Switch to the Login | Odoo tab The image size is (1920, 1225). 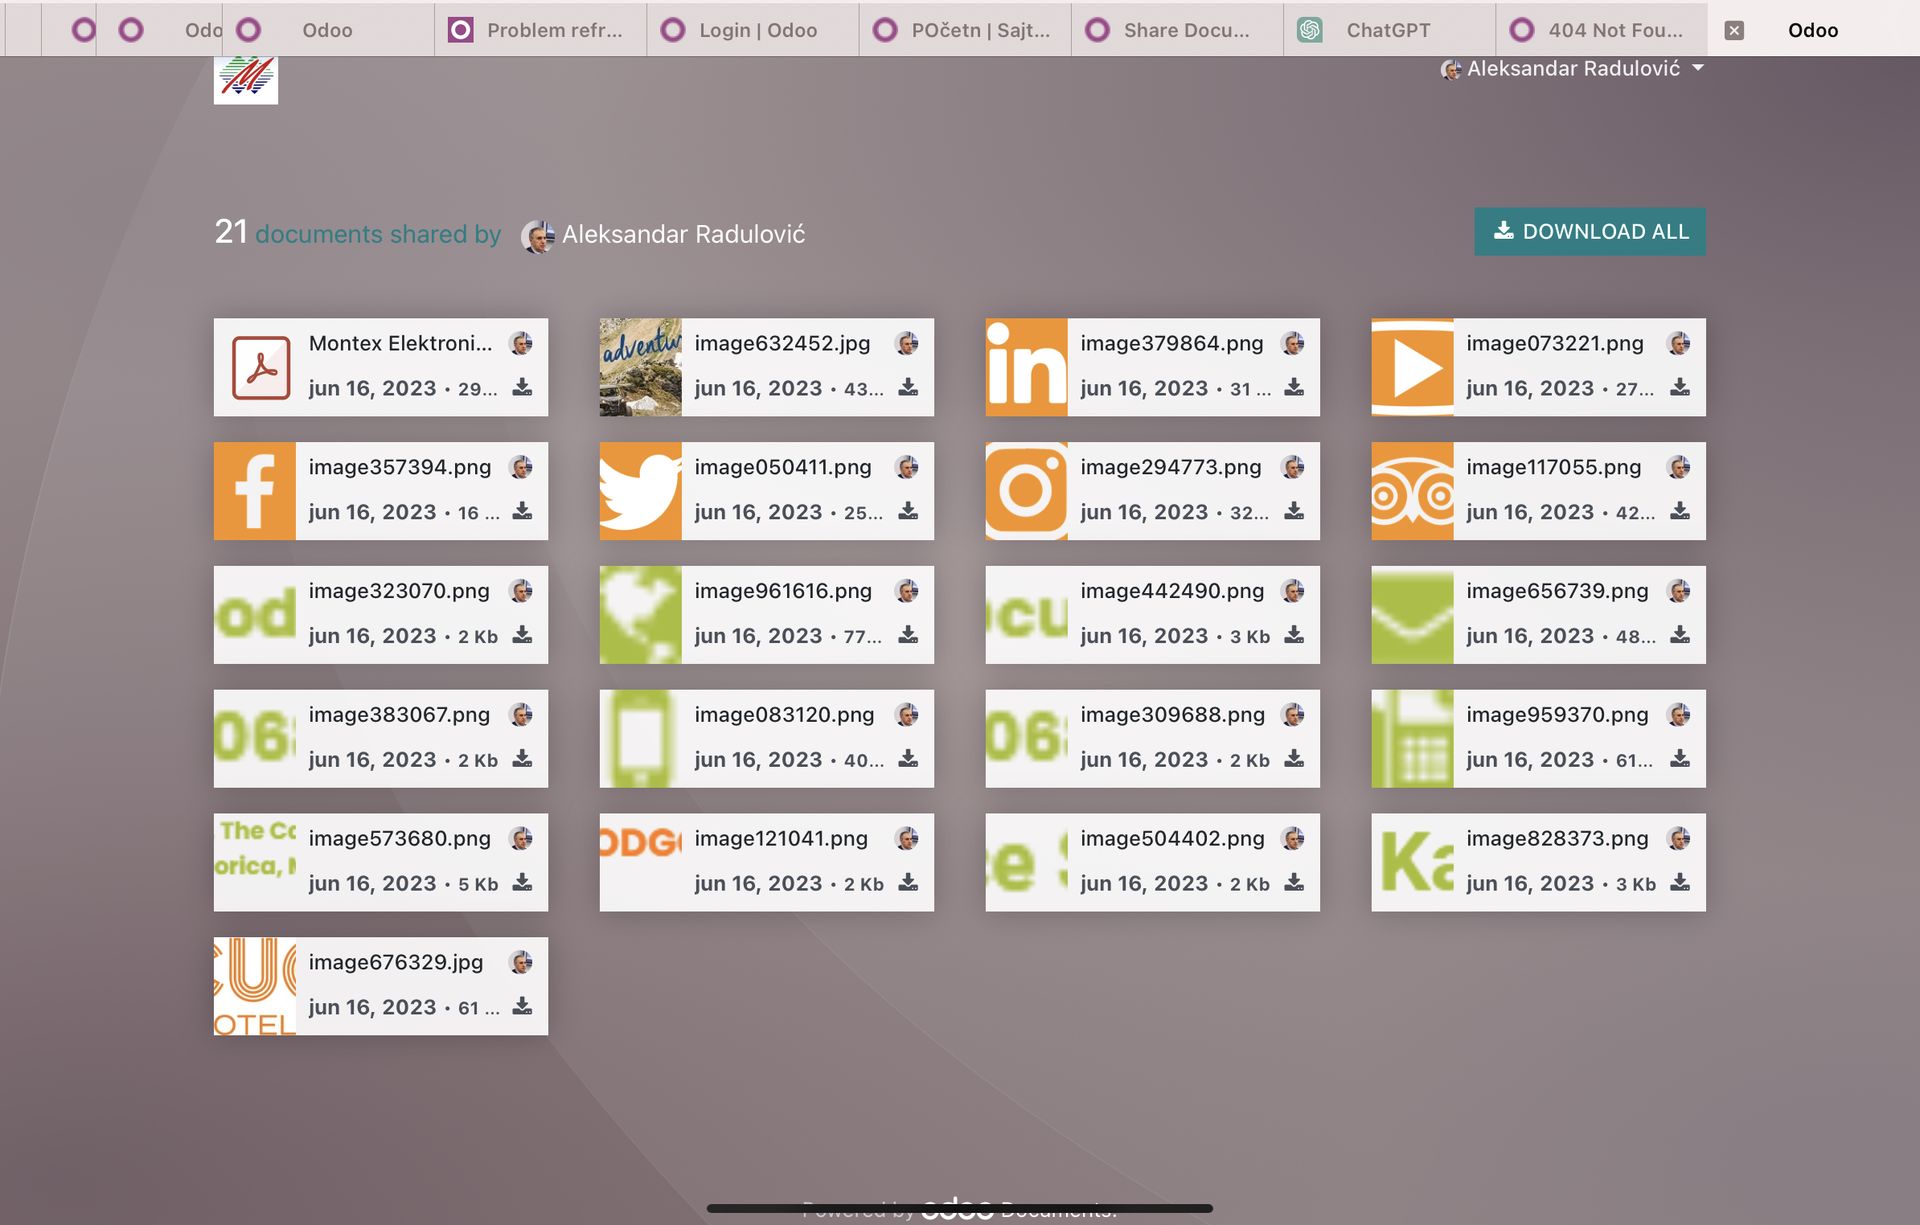click(x=753, y=30)
